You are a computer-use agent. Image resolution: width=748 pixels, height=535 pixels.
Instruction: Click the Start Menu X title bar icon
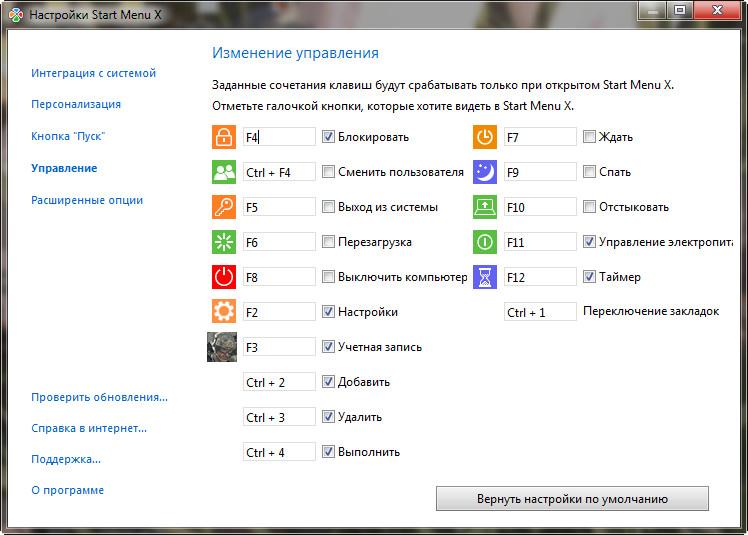[16, 15]
